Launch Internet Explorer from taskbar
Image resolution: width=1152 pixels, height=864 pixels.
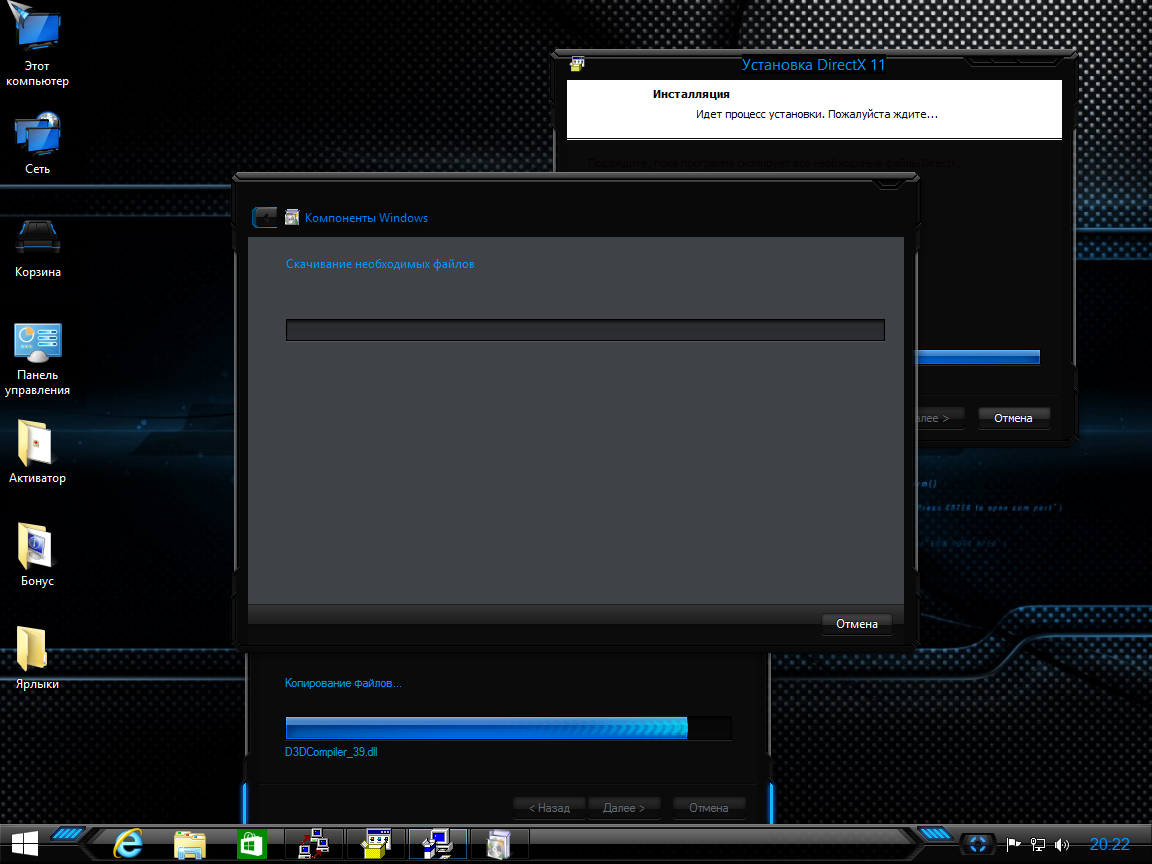point(128,844)
